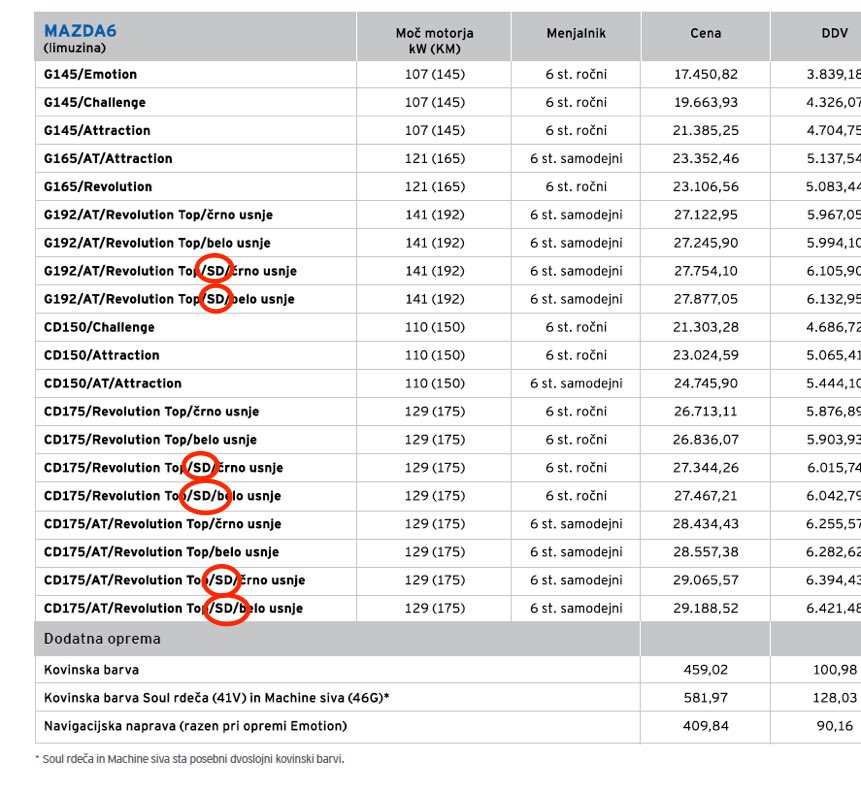Click the price 27.245,90
861x795 pixels.
click(706, 243)
